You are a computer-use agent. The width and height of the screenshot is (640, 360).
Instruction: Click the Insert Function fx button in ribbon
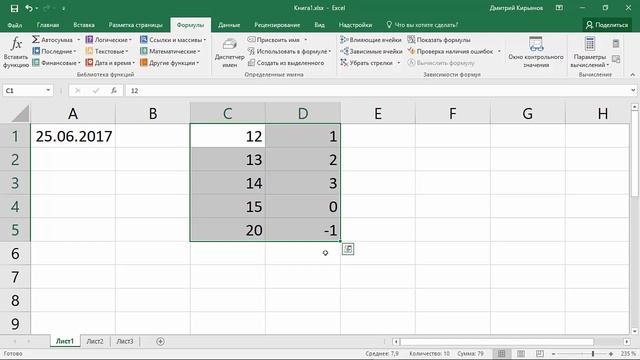pyautogui.click(x=16, y=52)
